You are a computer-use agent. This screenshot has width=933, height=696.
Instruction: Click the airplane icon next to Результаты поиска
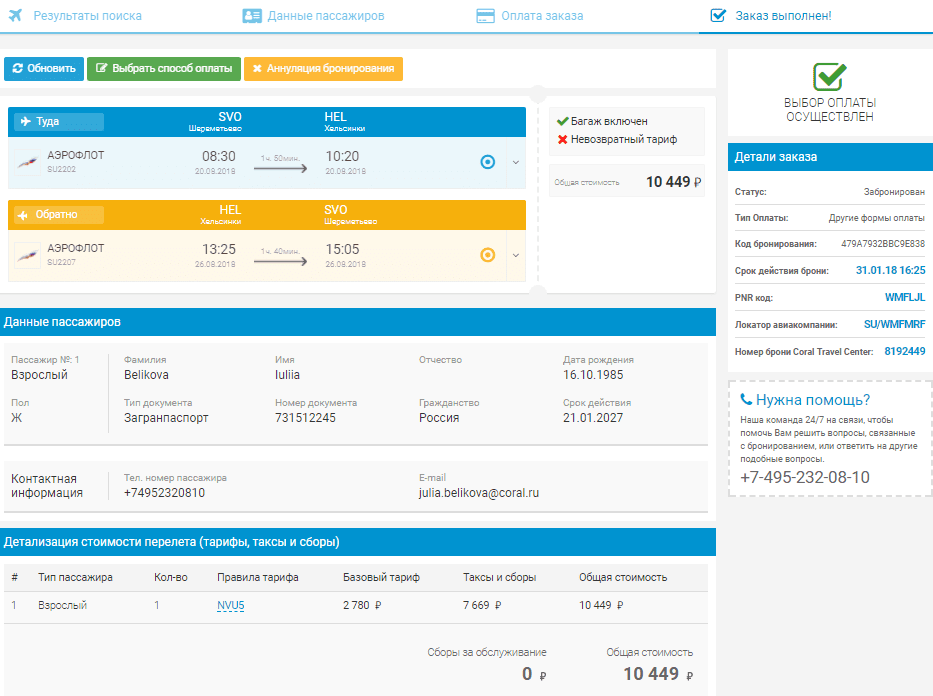pyautogui.click(x=15, y=15)
